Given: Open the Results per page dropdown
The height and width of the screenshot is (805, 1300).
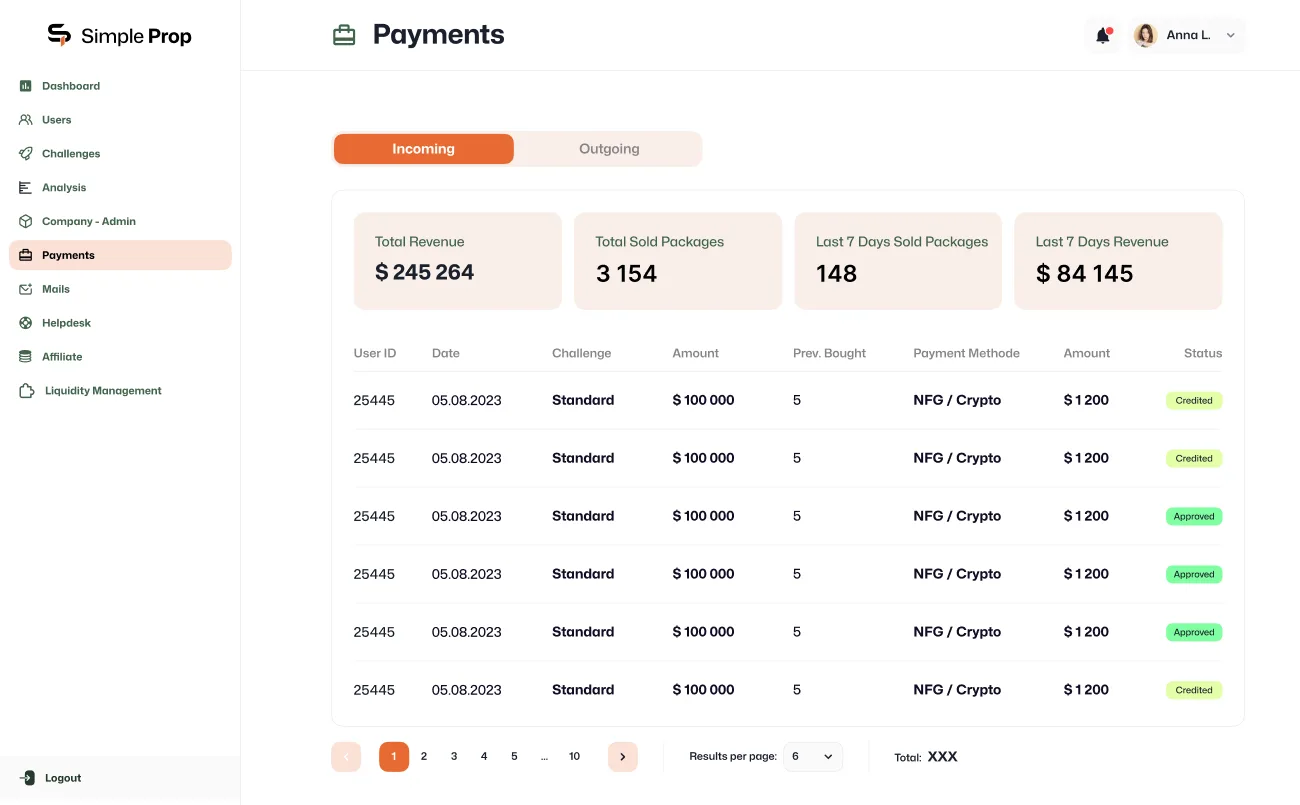Looking at the screenshot, I should pos(813,757).
